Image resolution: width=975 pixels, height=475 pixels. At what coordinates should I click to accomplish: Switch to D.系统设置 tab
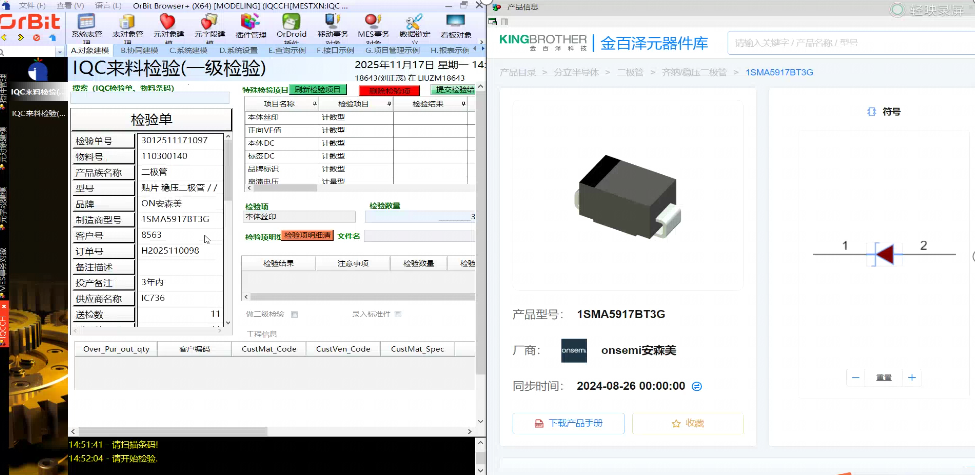click(239, 50)
